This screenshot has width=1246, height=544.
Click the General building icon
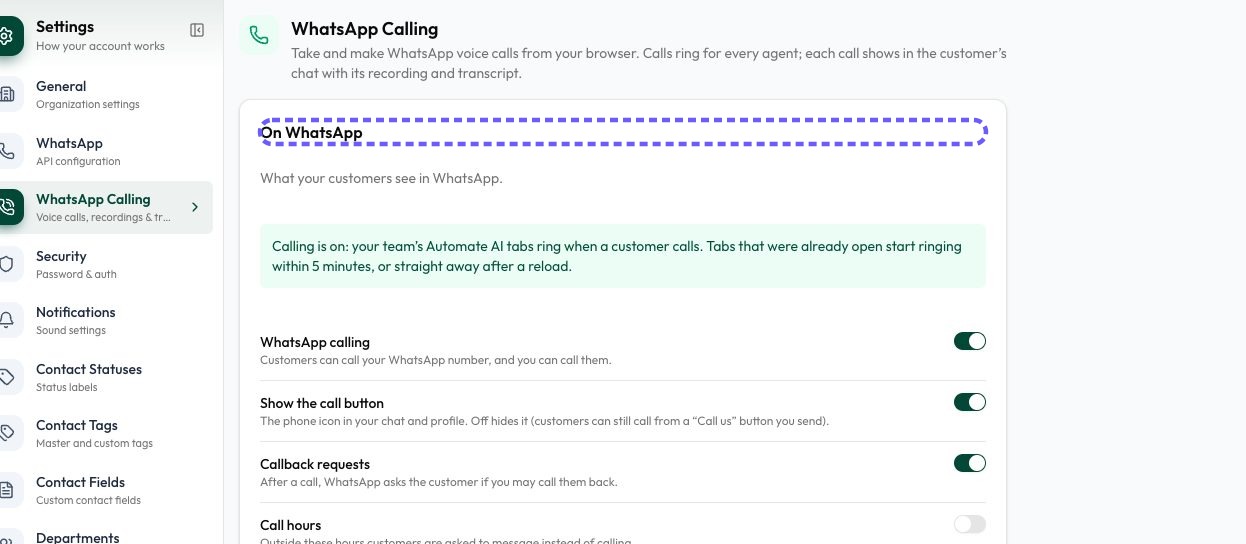pyautogui.click(x=8, y=94)
